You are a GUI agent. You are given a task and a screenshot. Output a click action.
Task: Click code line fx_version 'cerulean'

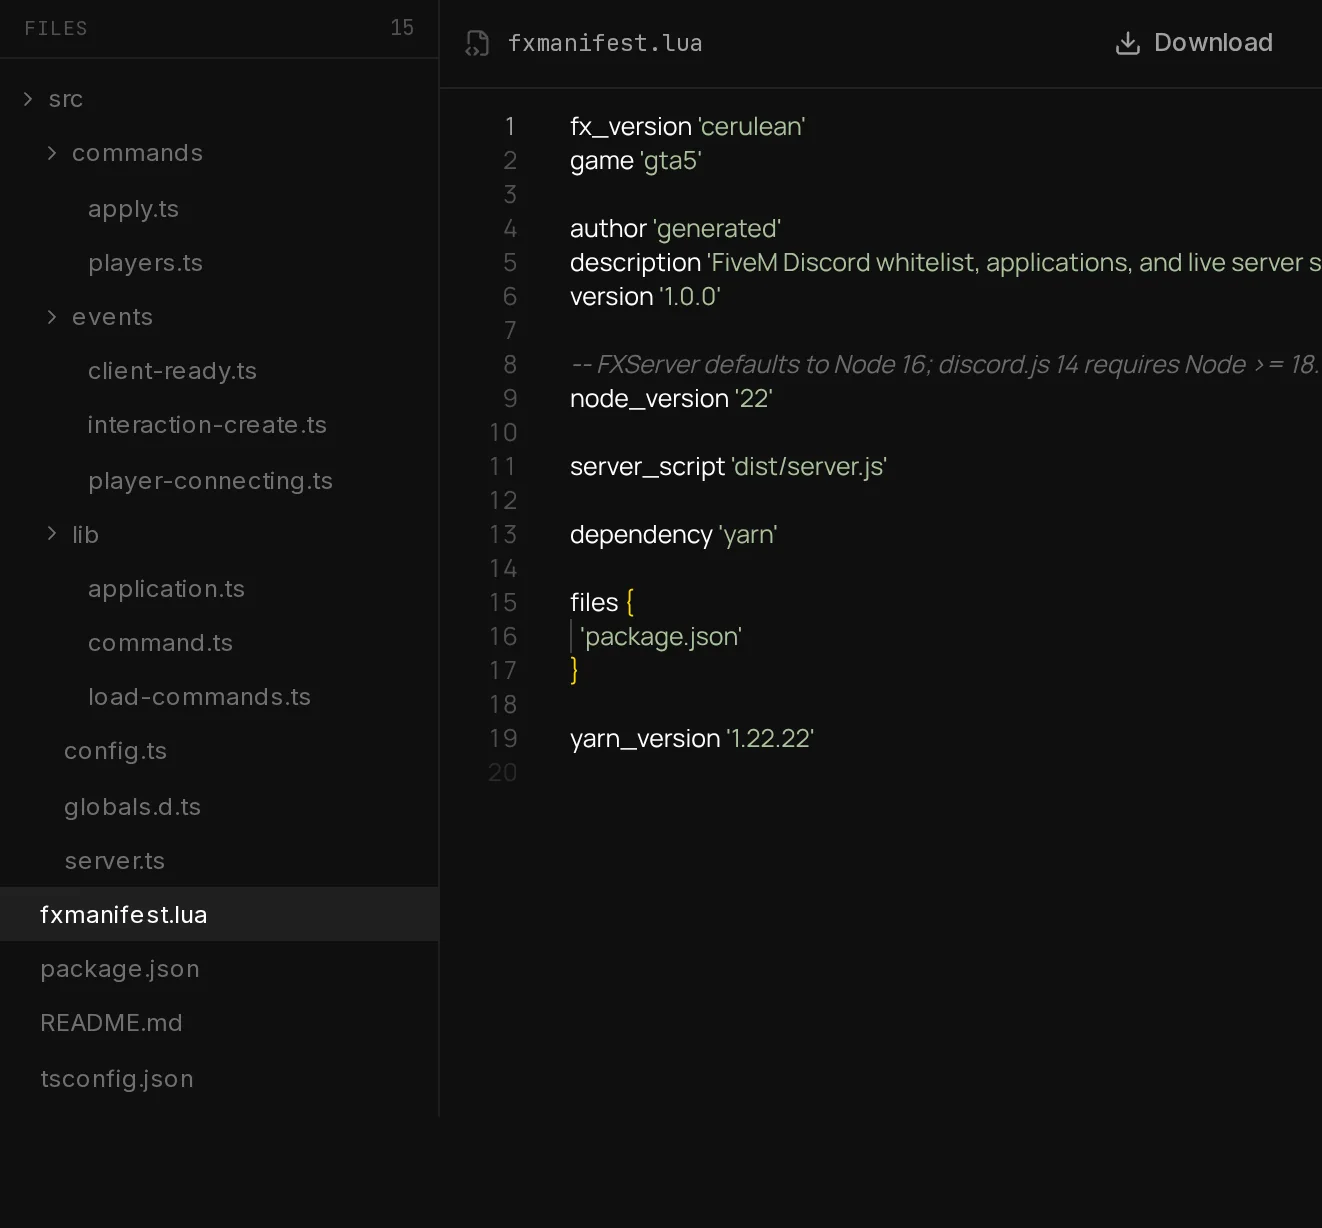coord(688,127)
